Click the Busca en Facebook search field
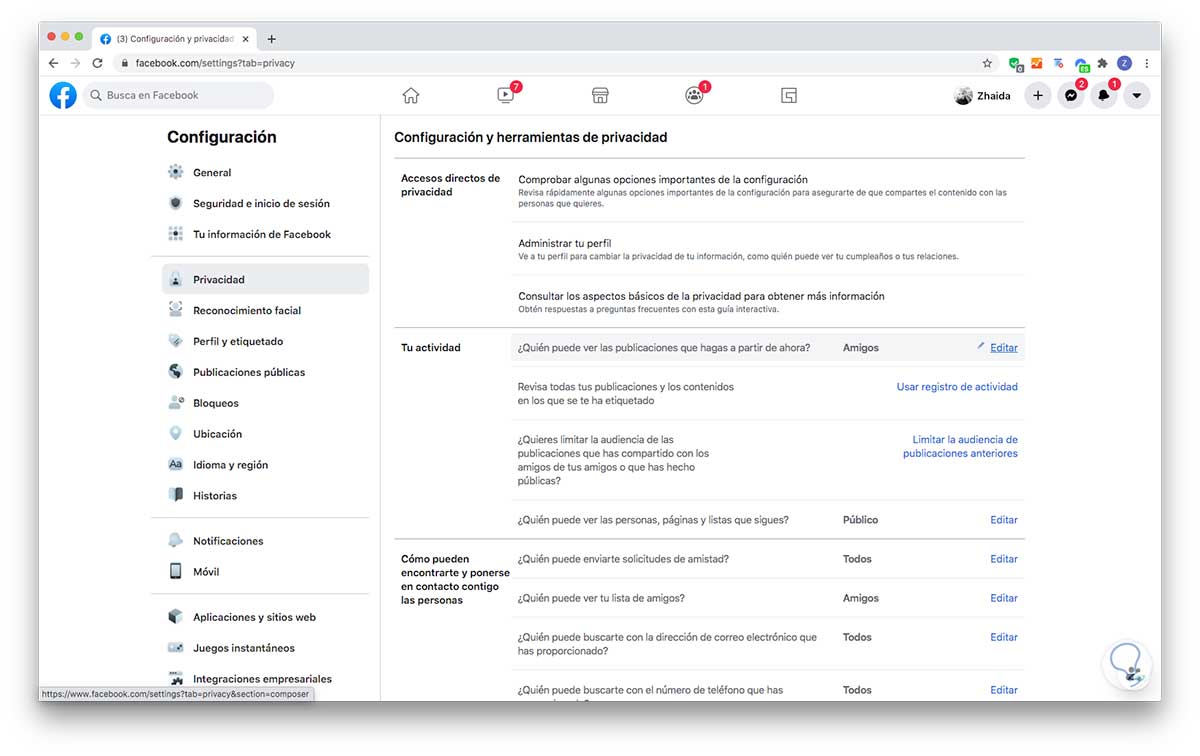 (180, 96)
